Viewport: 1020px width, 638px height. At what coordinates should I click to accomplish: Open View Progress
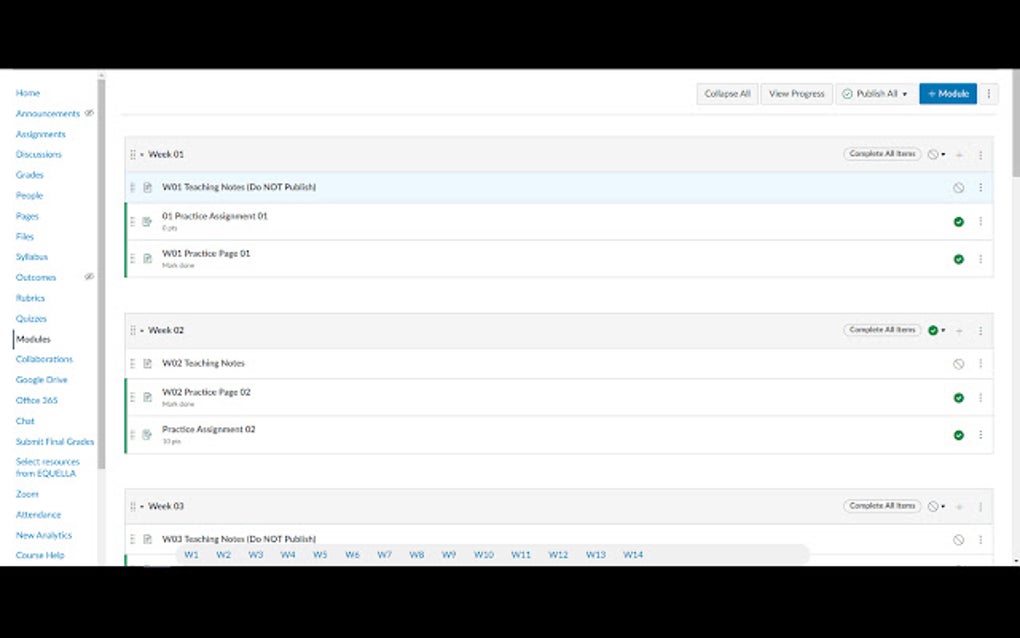pos(796,93)
